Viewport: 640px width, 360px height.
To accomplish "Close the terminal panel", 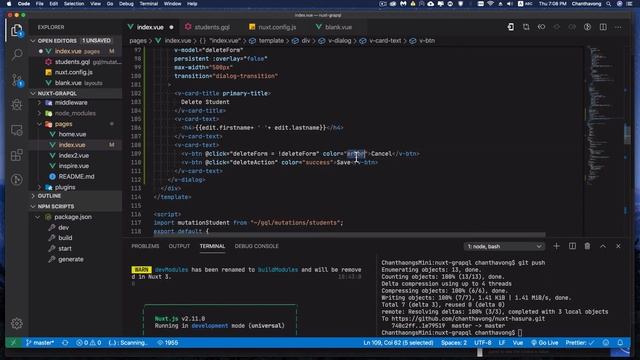I will click(618, 246).
